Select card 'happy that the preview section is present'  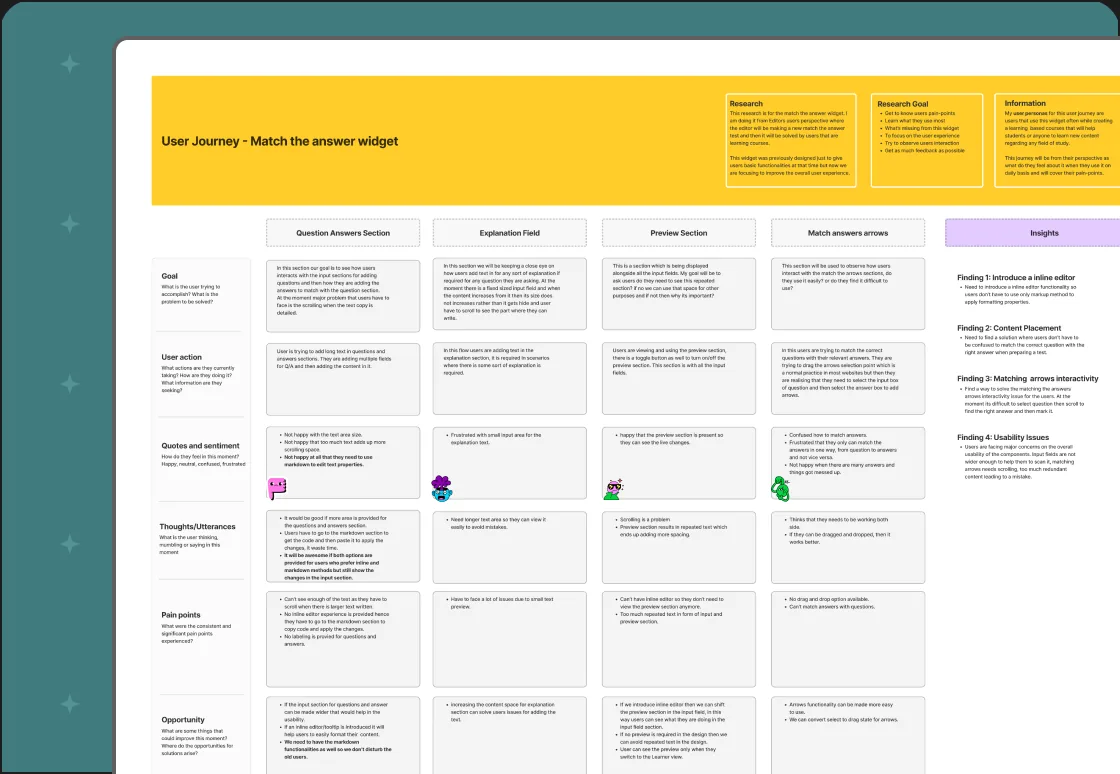[679, 463]
